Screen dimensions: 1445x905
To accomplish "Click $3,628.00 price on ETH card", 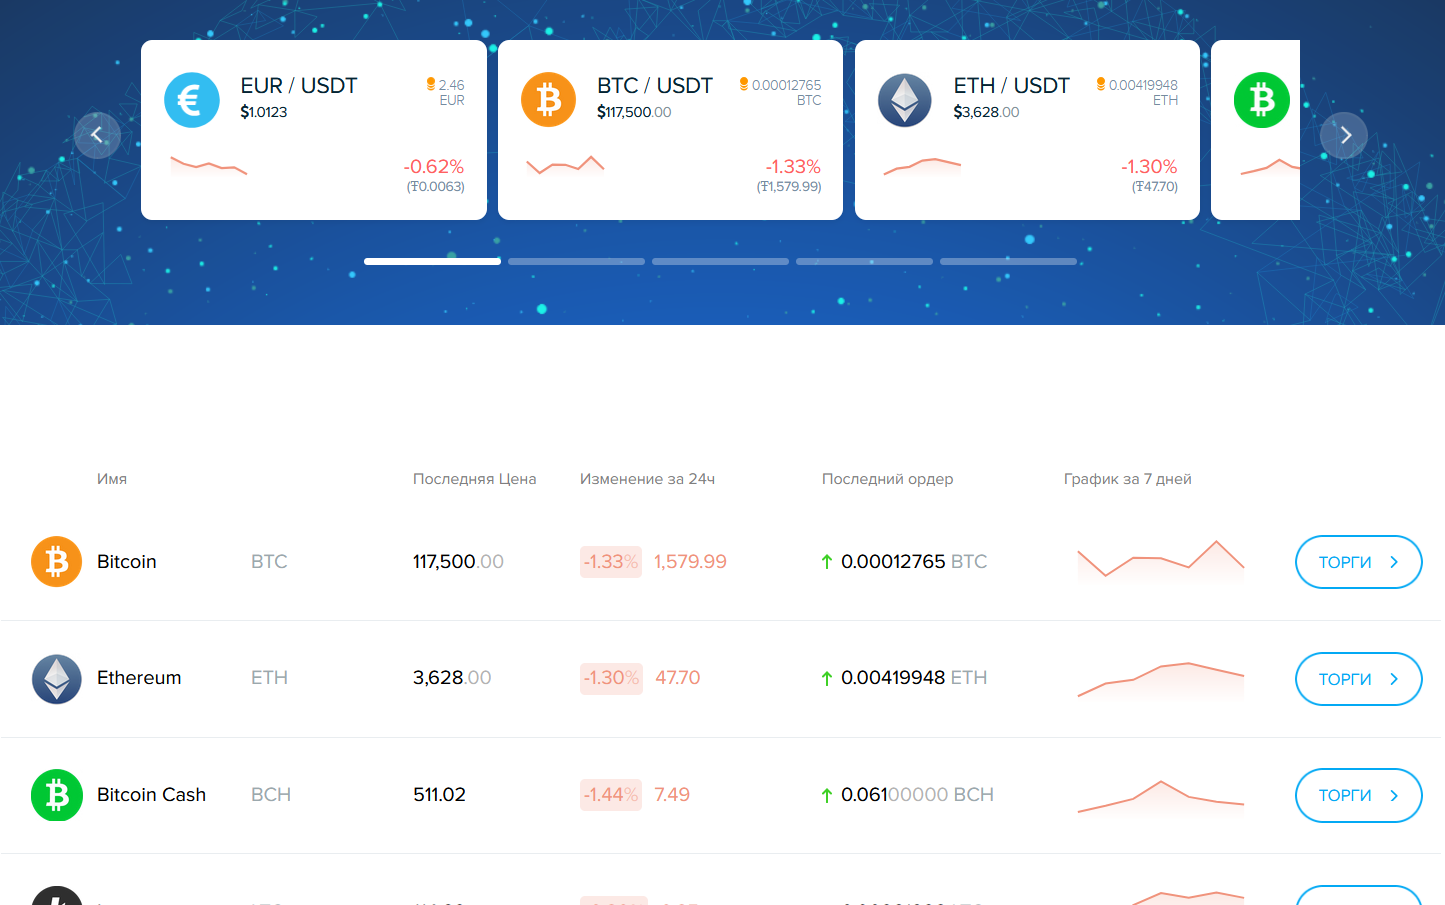I will point(986,112).
